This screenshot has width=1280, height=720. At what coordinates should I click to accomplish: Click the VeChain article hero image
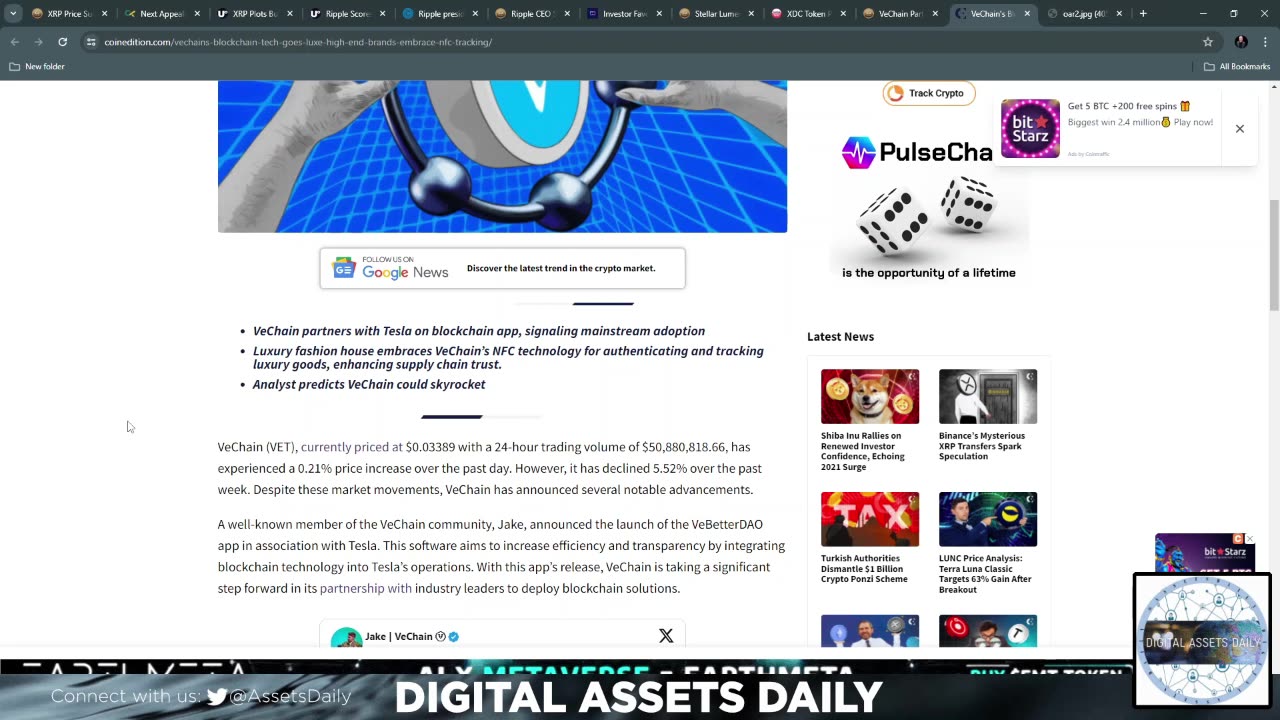click(502, 157)
